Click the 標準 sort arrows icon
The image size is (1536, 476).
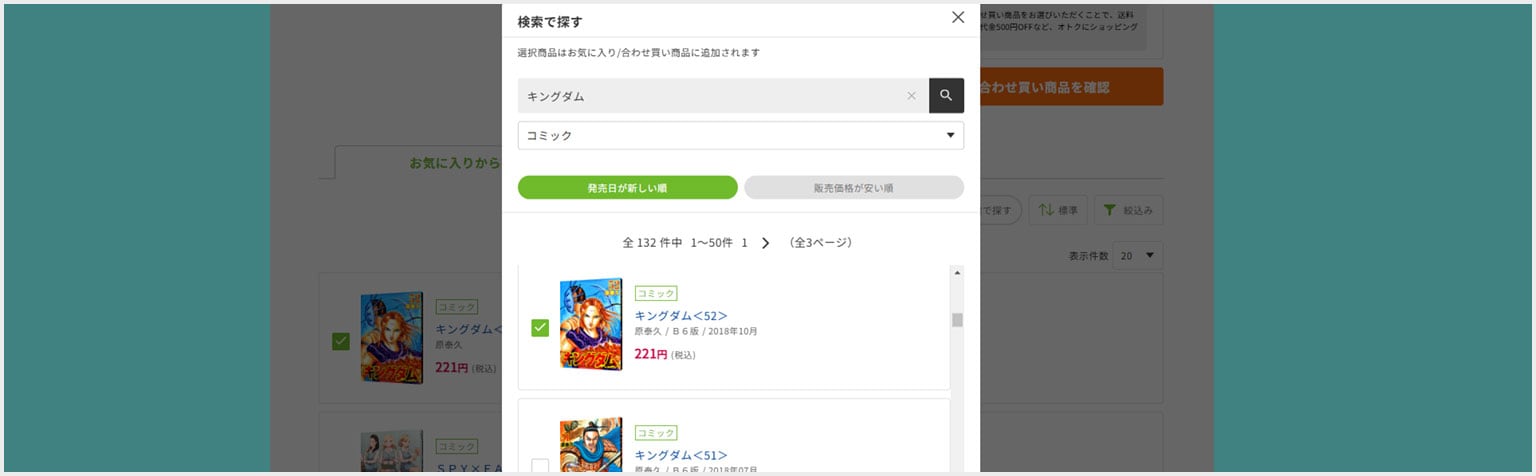1046,210
